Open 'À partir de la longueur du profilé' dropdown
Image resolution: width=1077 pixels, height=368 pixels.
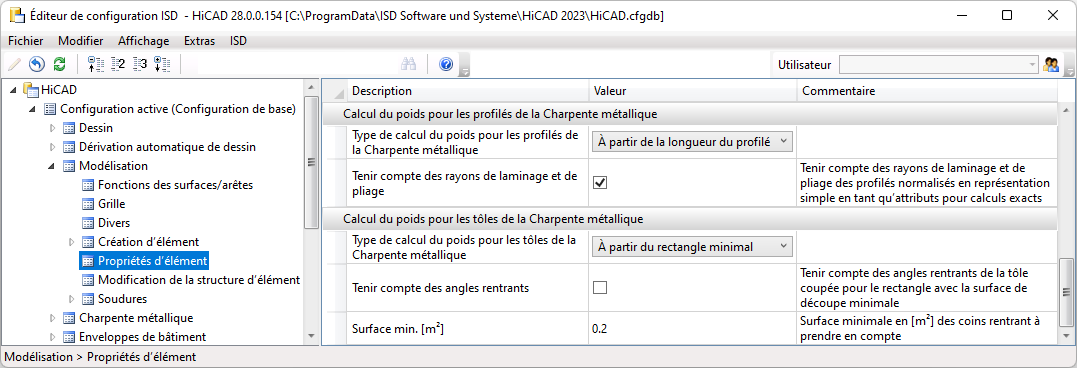coord(692,141)
